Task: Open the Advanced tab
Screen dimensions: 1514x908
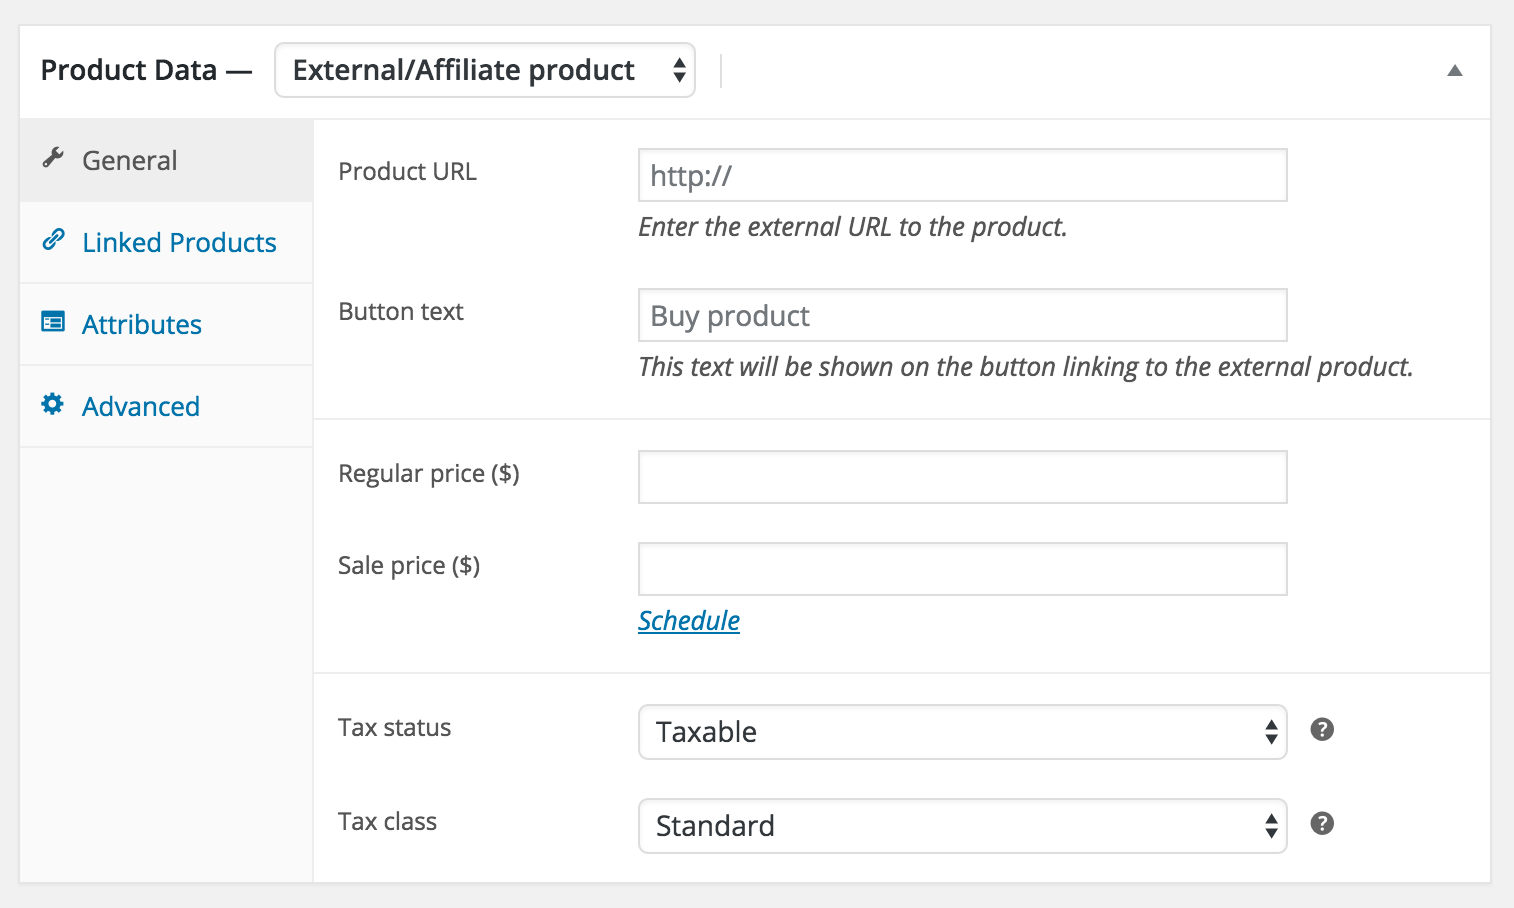Action: (x=141, y=407)
